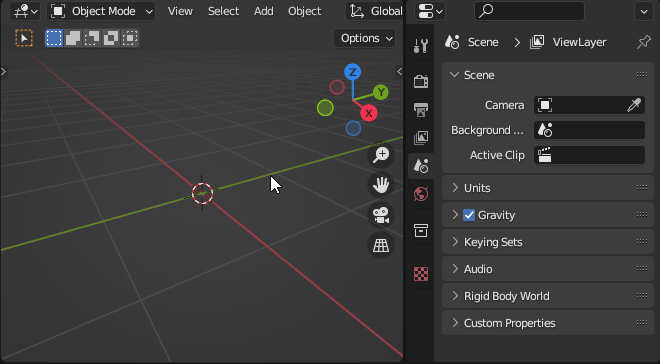Image resolution: width=660 pixels, height=364 pixels.
Task: Click the Units panel drag handle
Action: click(642, 187)
